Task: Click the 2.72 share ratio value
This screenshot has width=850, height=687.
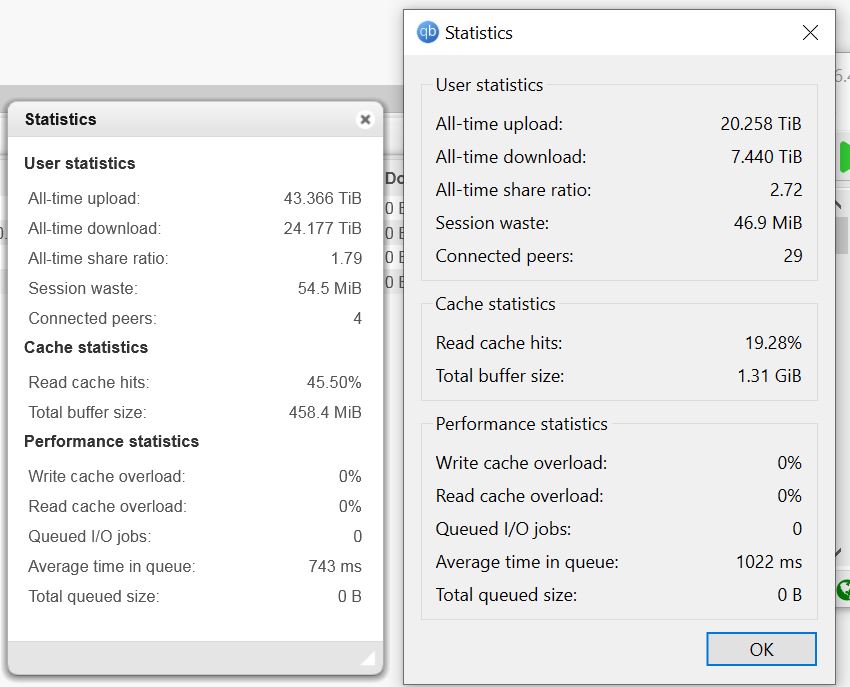Action: tap(786, 190)
